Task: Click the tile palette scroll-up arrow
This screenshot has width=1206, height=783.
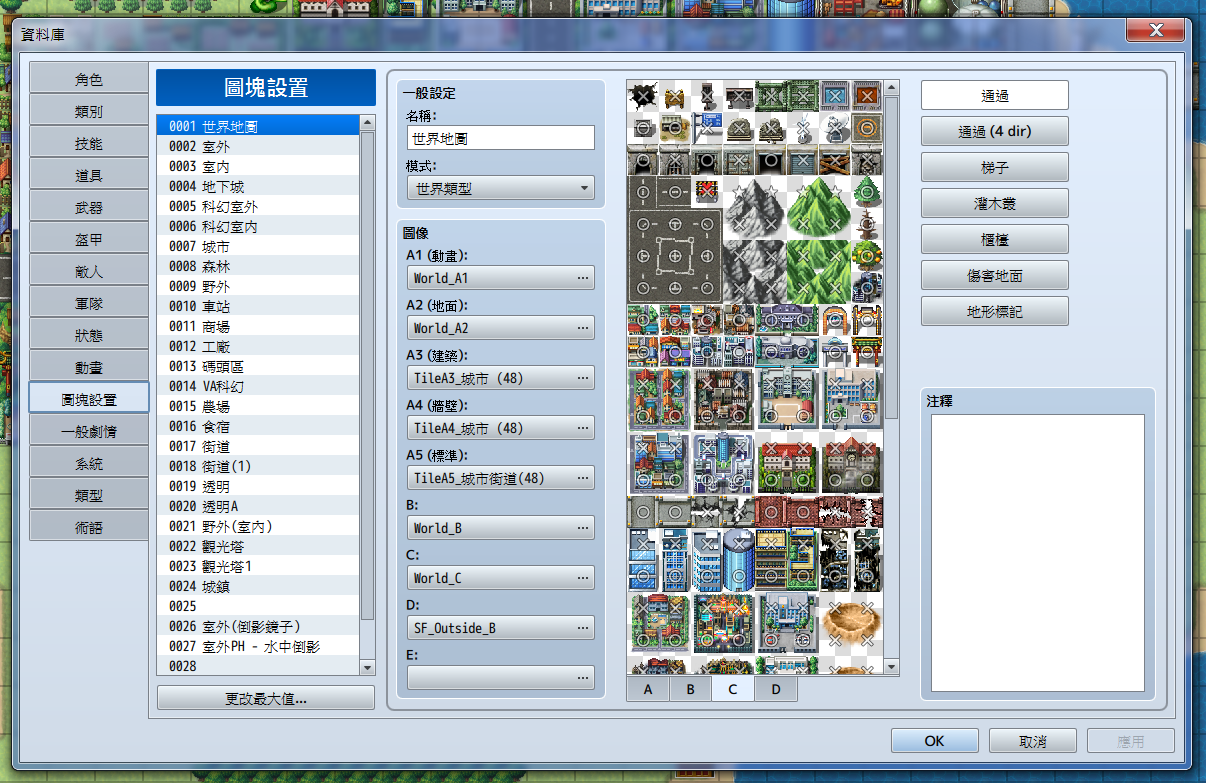Action: [892, 88]
